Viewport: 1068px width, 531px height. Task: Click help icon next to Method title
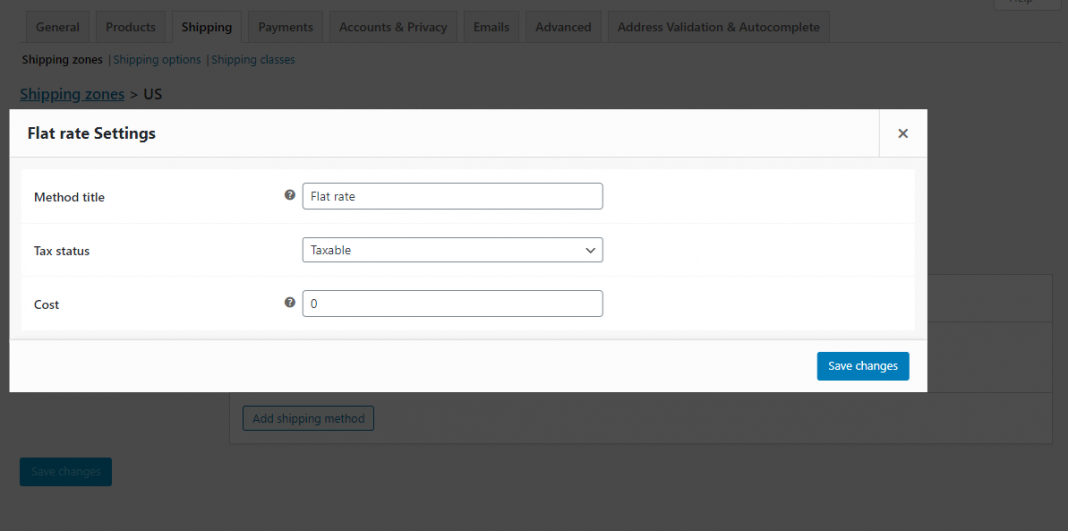click(289, 195)
